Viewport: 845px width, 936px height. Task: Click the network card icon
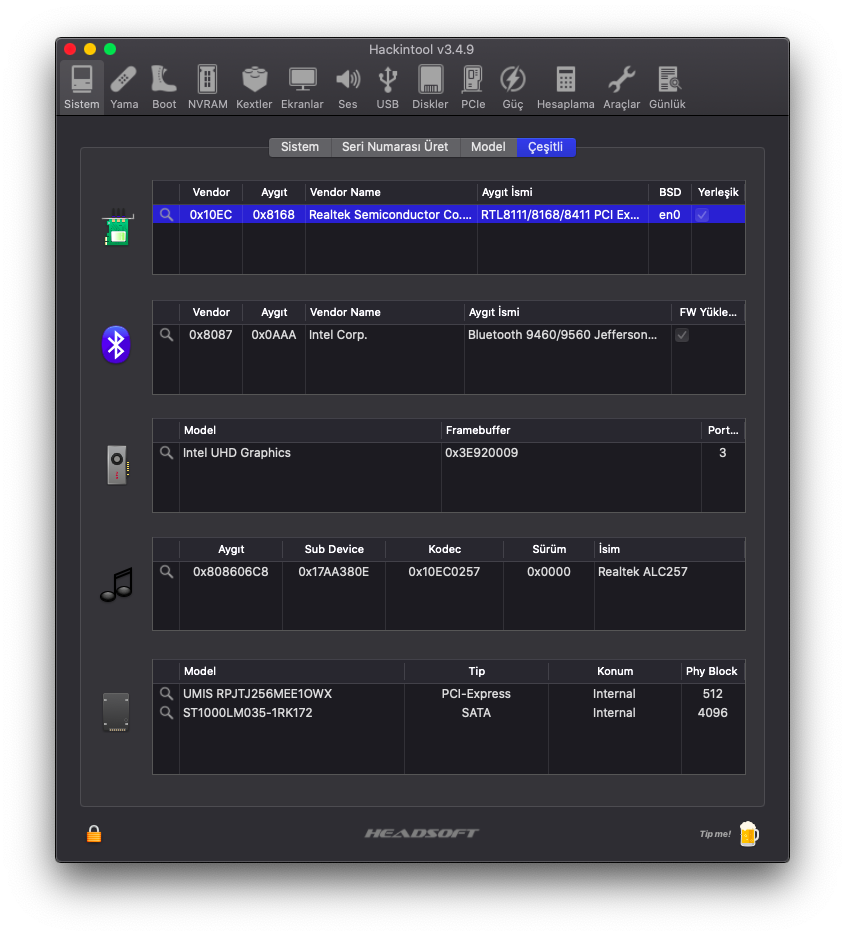click(x=118, y=227)
